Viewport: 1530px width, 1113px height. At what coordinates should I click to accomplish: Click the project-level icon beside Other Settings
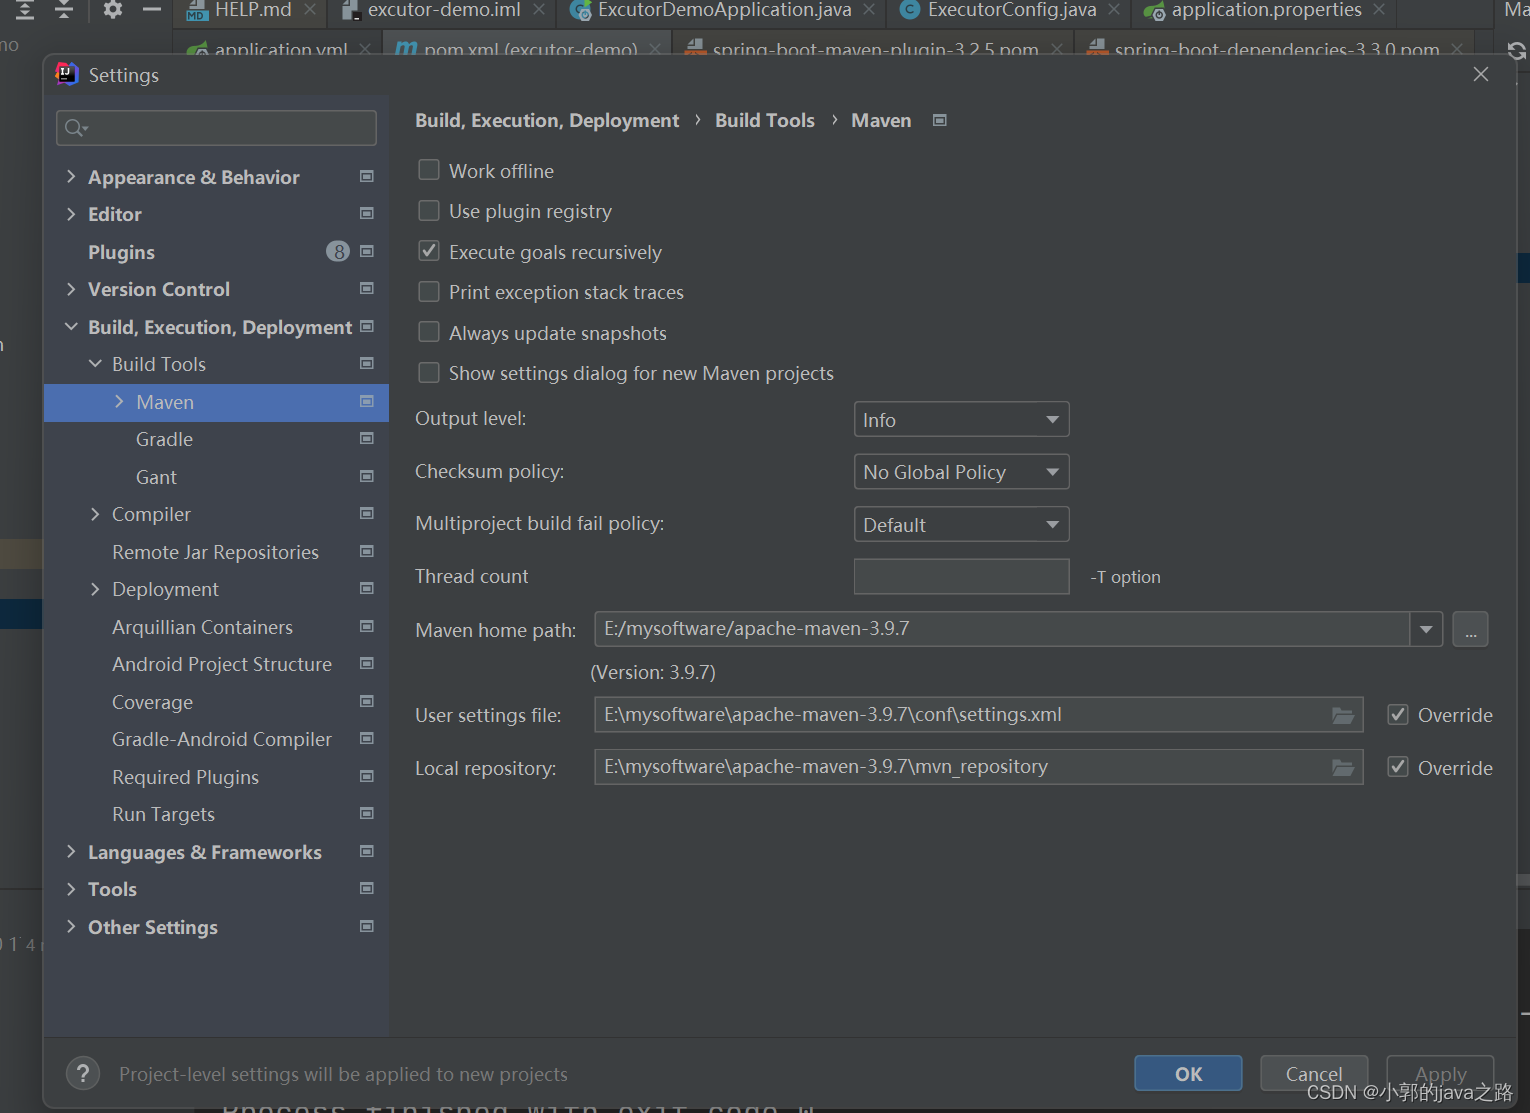click(367, 927)
